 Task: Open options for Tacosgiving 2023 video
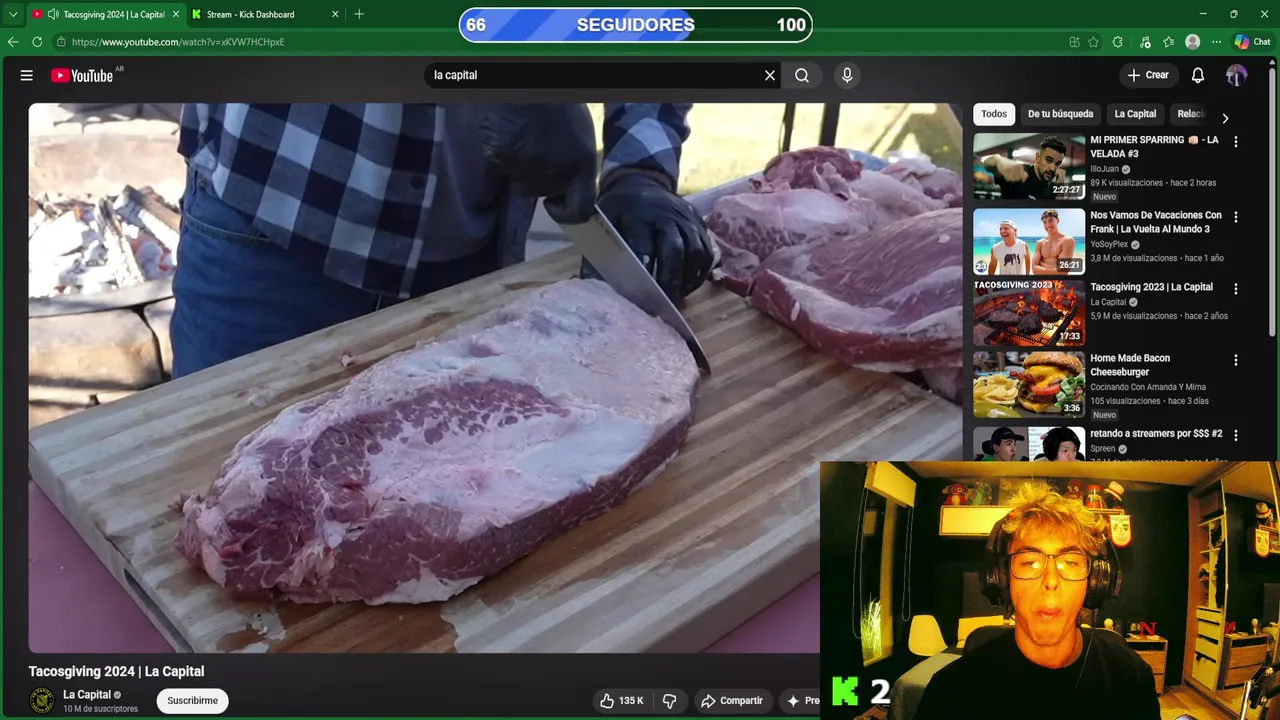(1235, 289)
